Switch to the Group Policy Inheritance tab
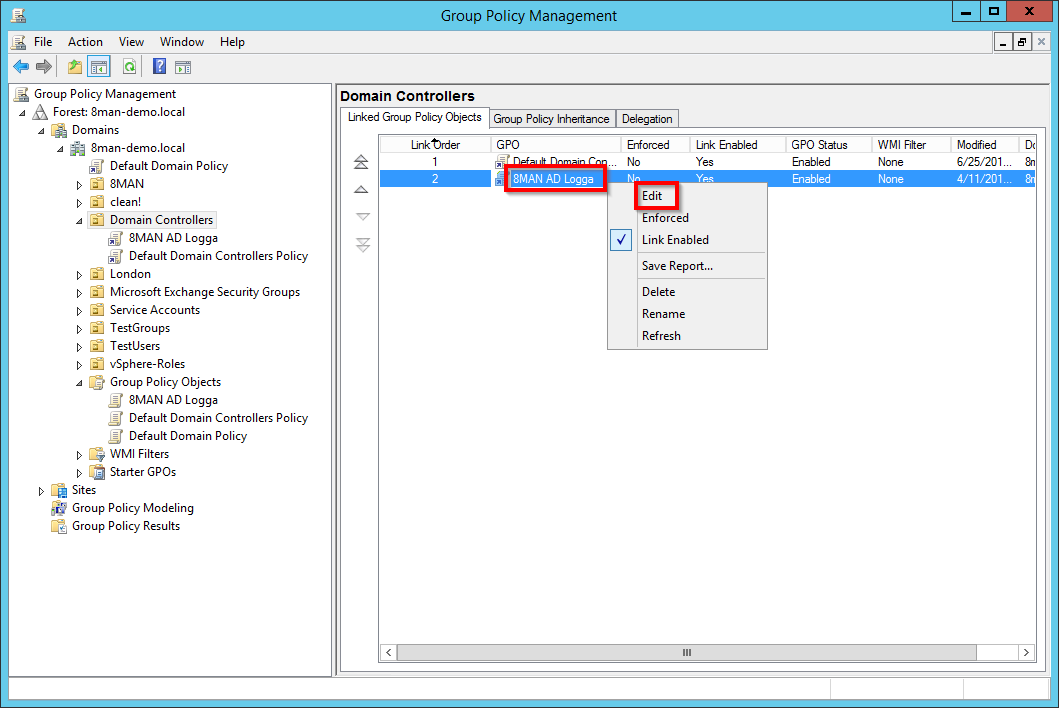This screenshot has height=708, width=1059. point(551,119)
